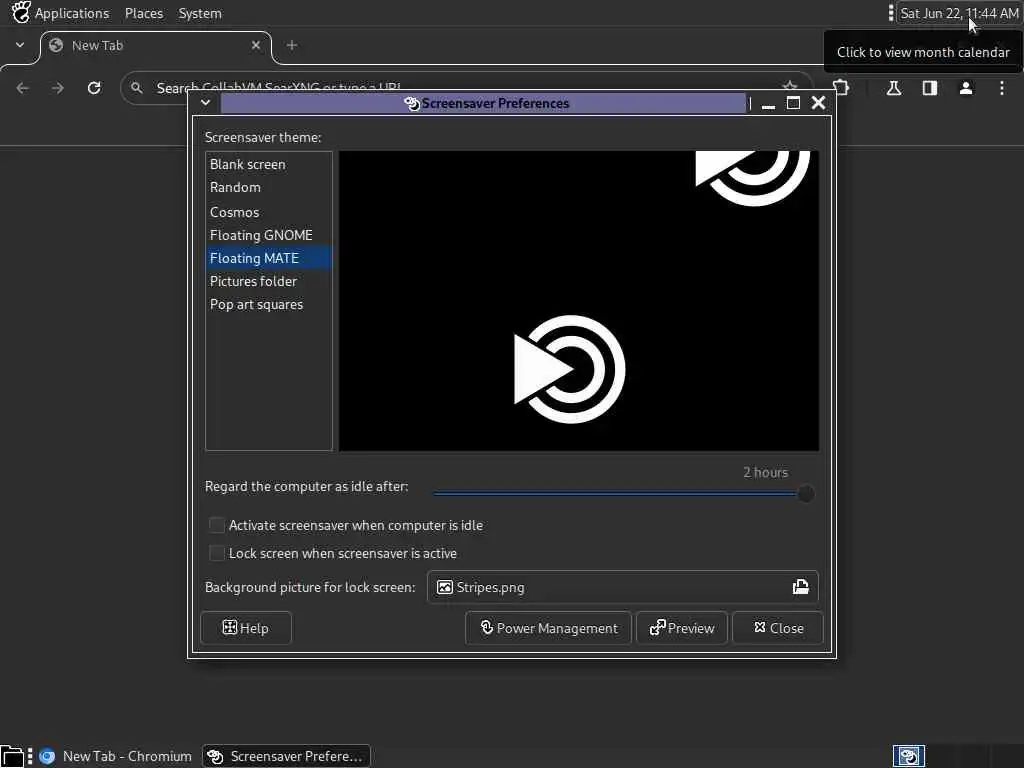The height and width of the screenshot is (768, 1024).
Task: Choose the Cosmos screensaver theme
Action: click(268, 212)
